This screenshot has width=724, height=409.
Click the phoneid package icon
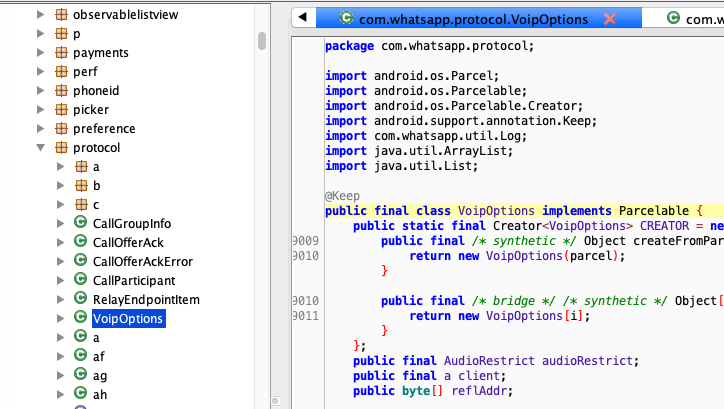click(61, 90)
